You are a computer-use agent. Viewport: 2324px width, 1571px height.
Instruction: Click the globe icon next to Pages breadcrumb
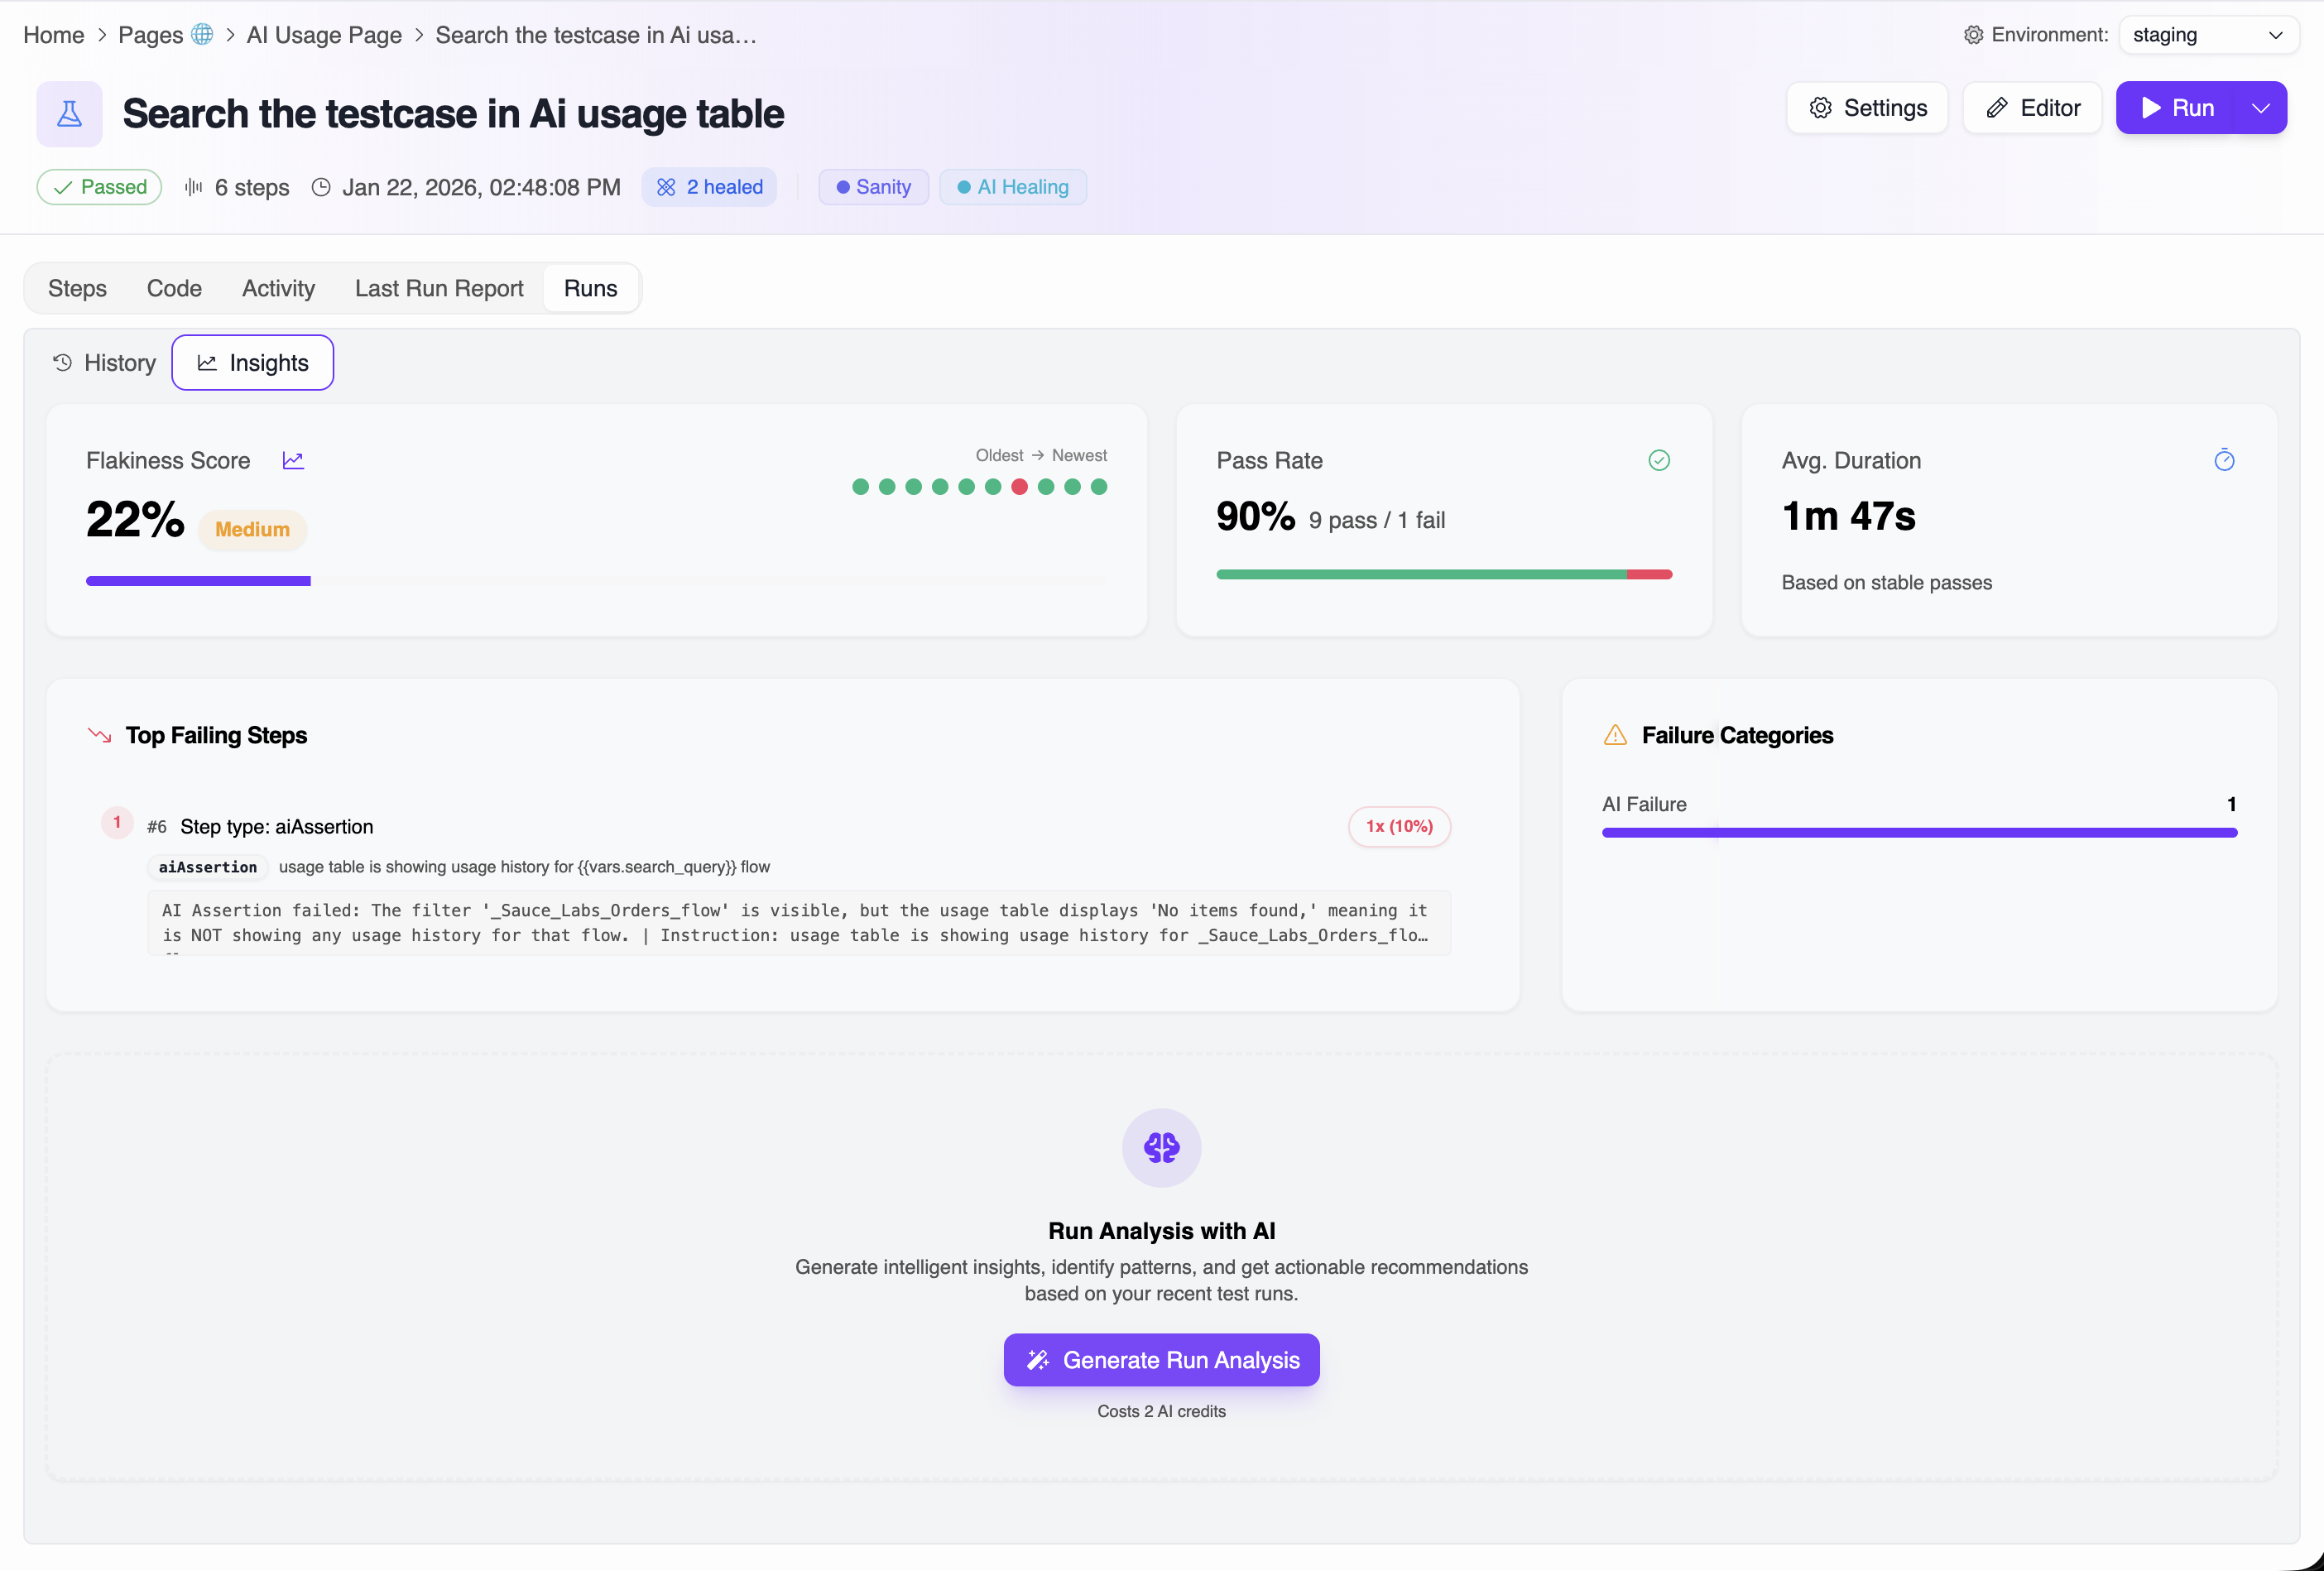pyautogui.click(x=202, y=34)
